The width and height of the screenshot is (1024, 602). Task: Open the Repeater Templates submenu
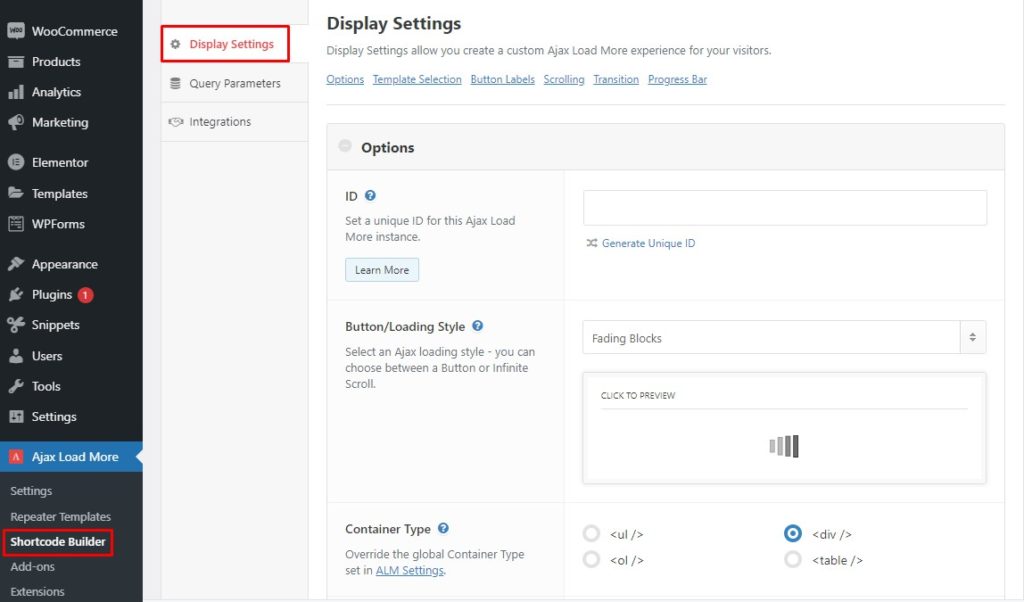(60, 516)
